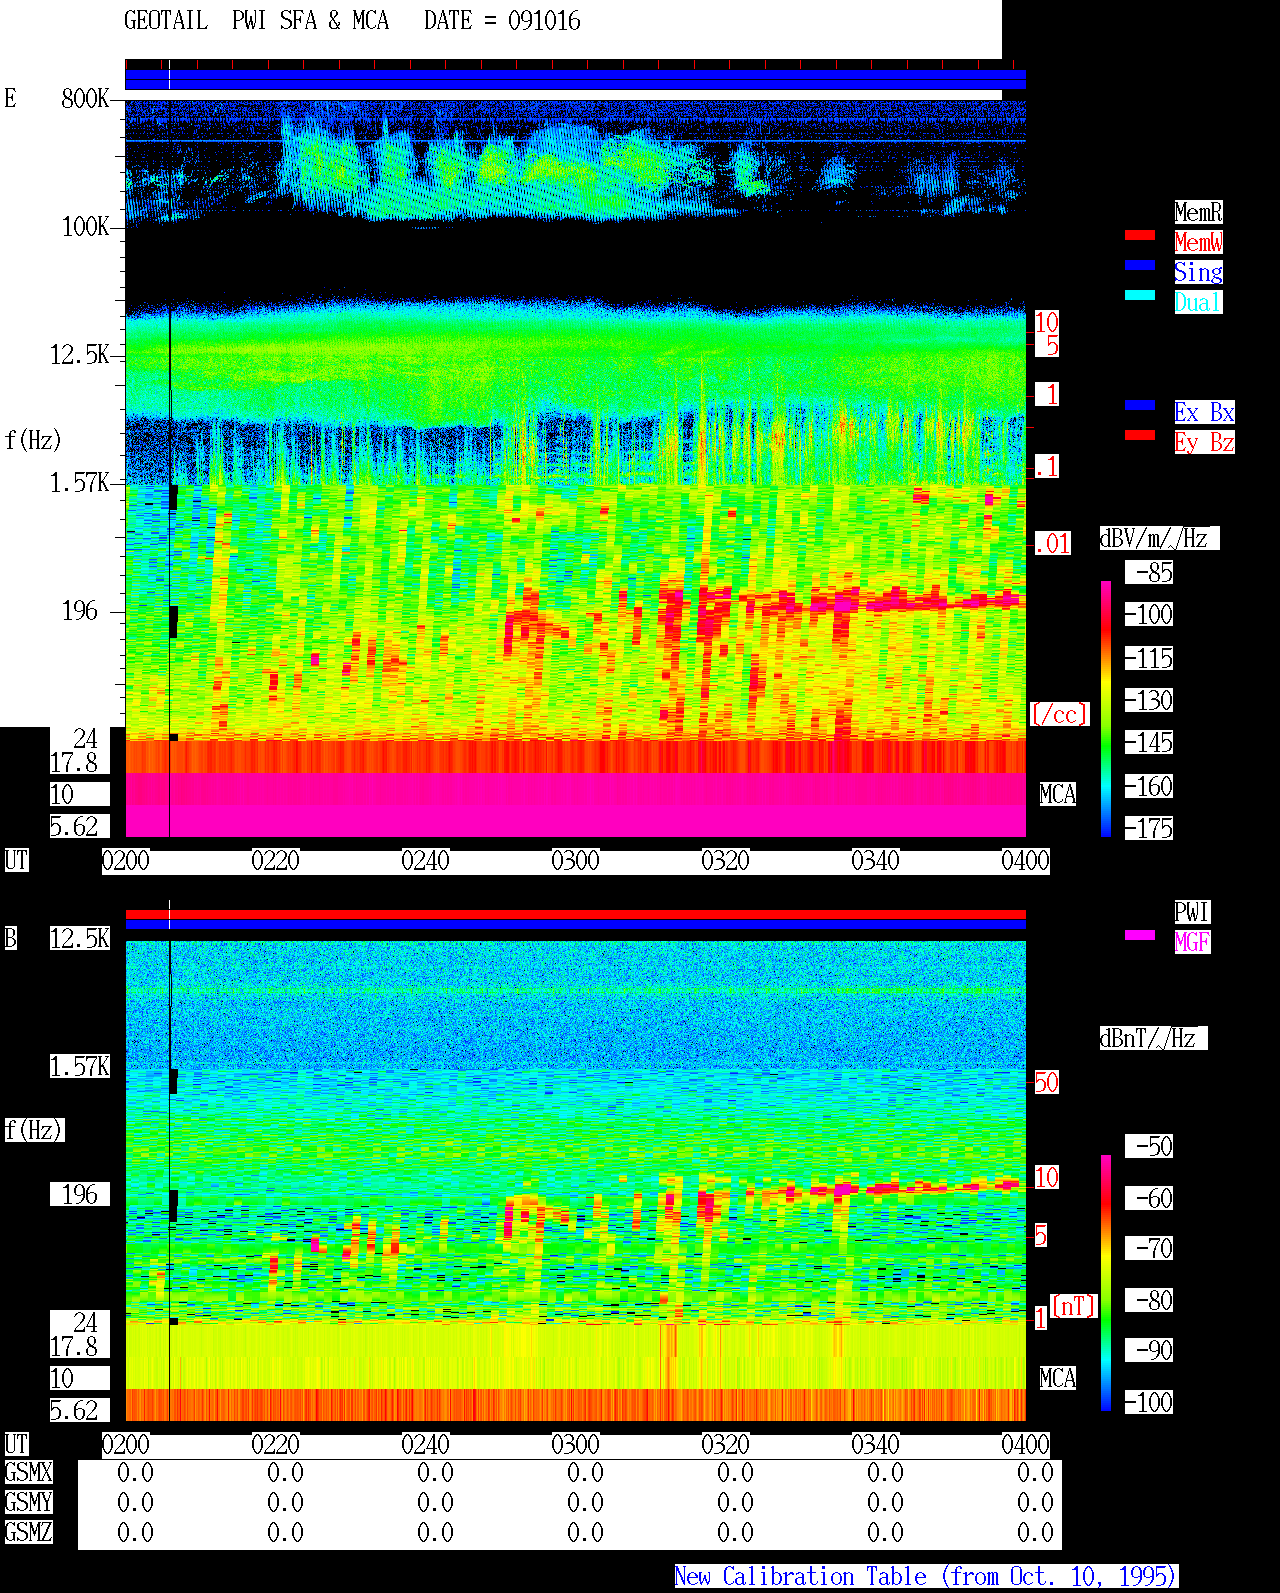This screenshot has height=1593, width=1280.
Task: Click the blue Sing legend swatch
Action: coord(1140,265)
